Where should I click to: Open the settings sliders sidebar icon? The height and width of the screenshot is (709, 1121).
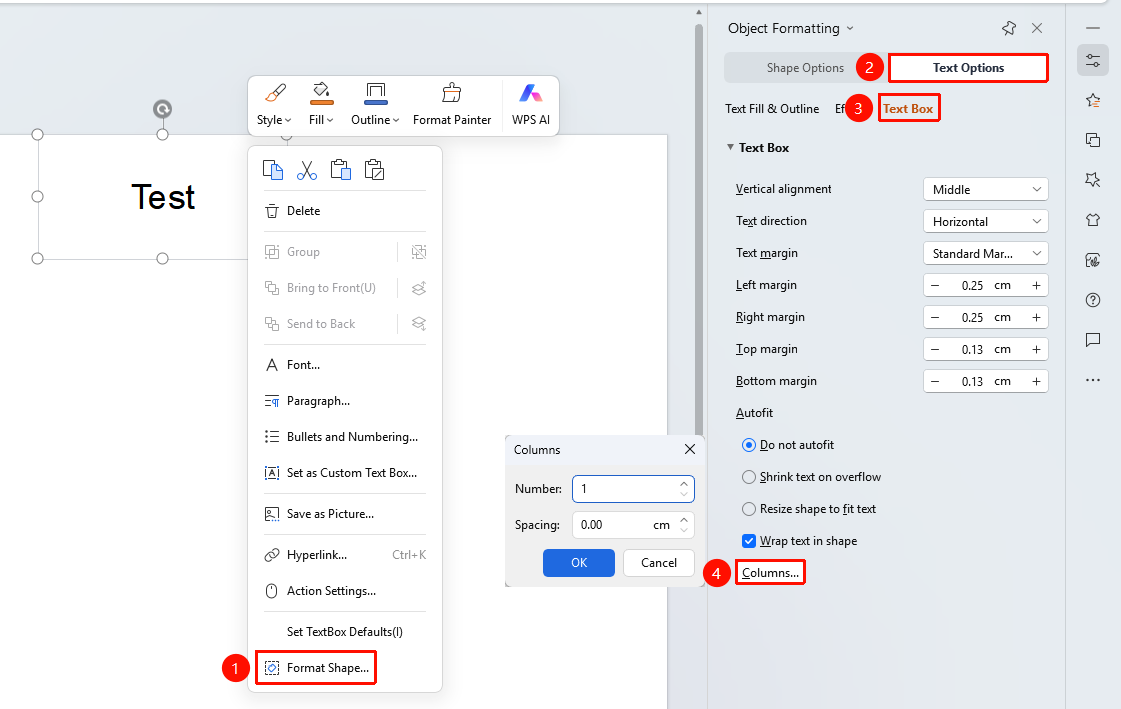(x=1093, y=61)
